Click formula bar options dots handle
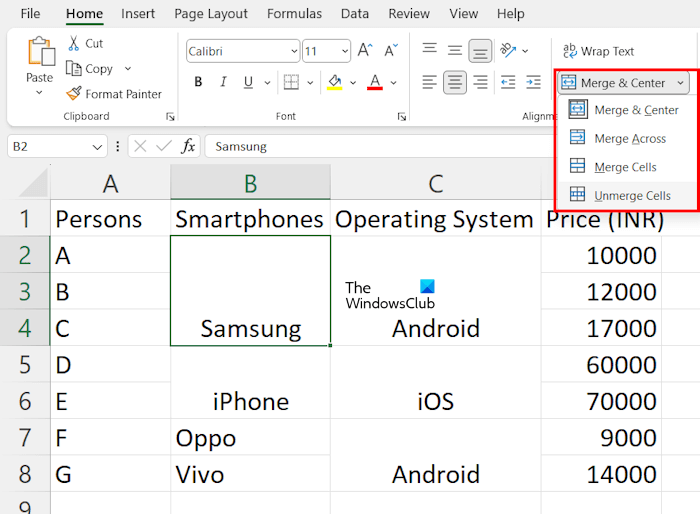The width and height of the screenshot is (700, 514). pyautogui.click(x=117, y=146)
